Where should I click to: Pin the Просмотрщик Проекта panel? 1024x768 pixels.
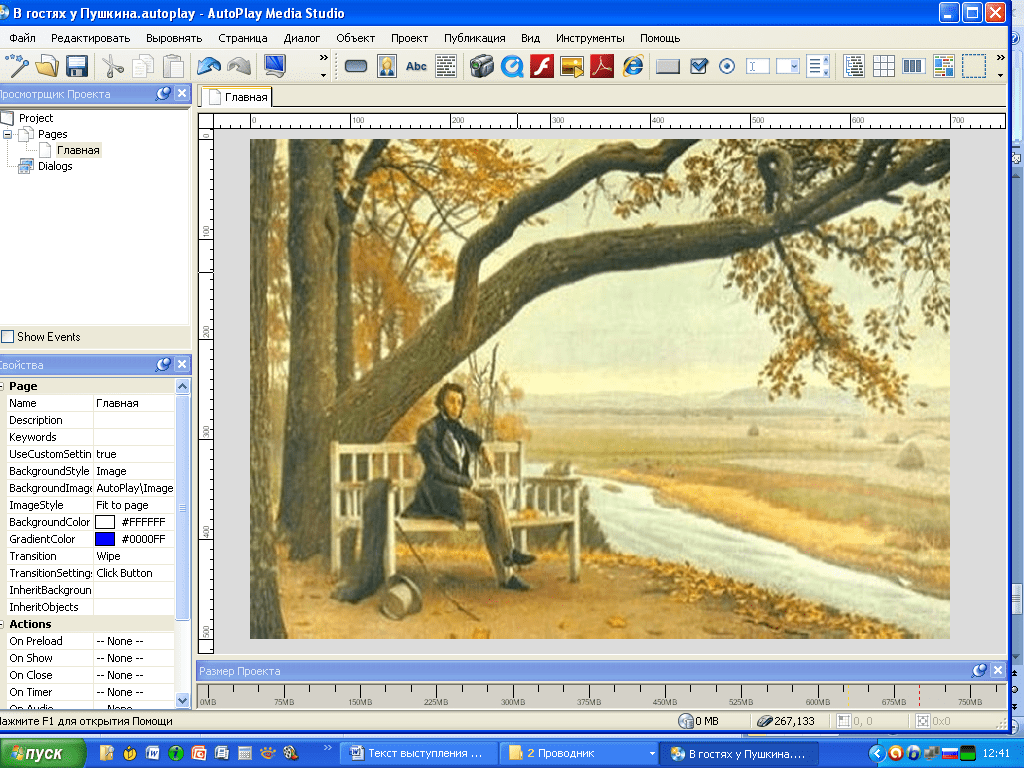[x=163, y=93]
